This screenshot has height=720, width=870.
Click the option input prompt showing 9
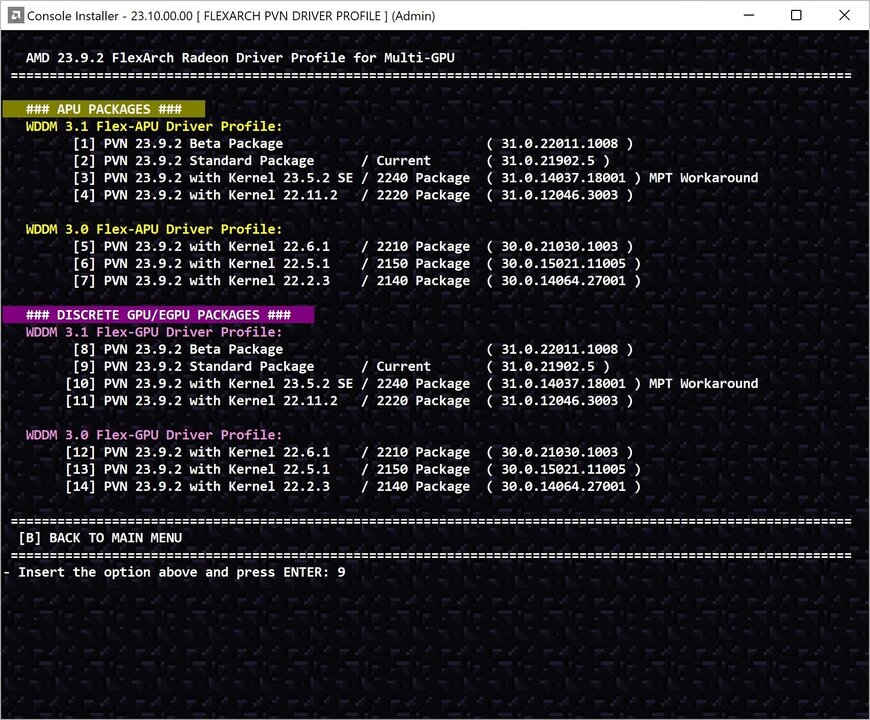(180, 572)
